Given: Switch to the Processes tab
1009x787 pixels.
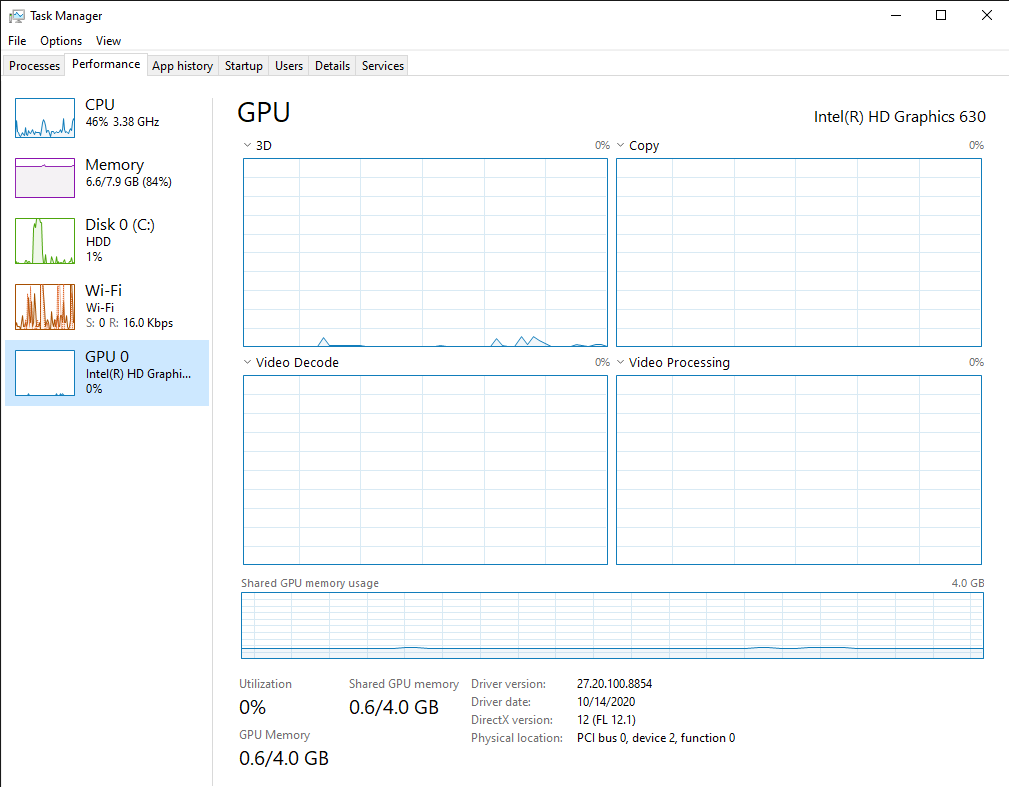Looking at the screenshot, I should [34, 66].
